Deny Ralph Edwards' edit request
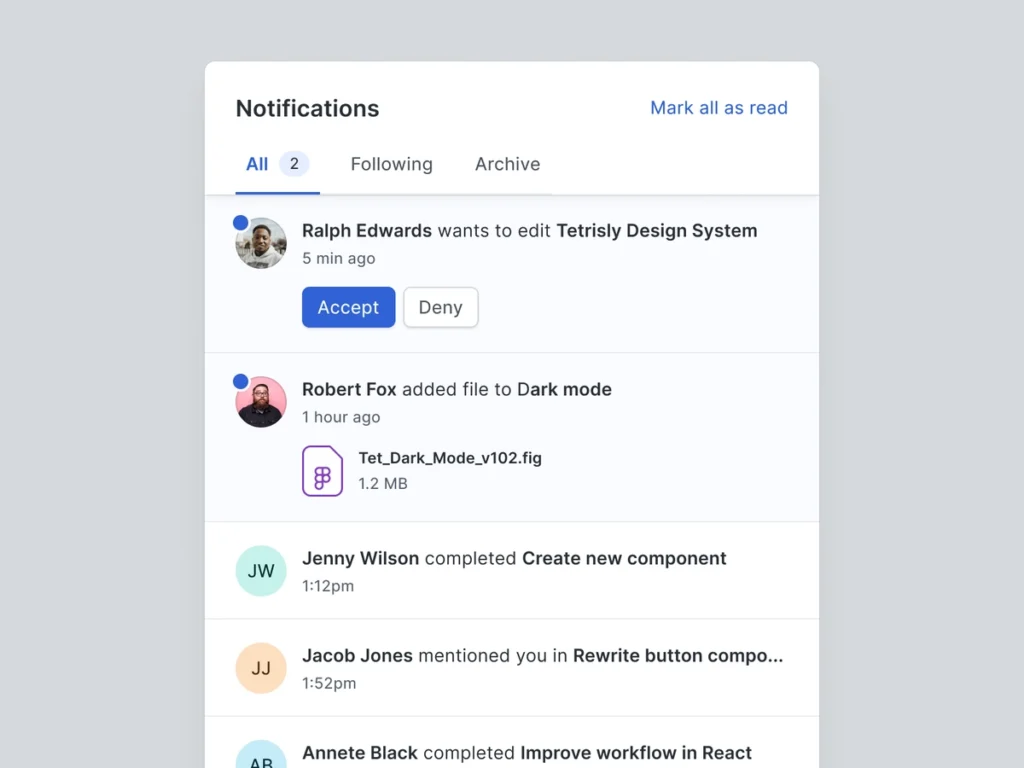The image size is (1024, 768). click(440, 307)
